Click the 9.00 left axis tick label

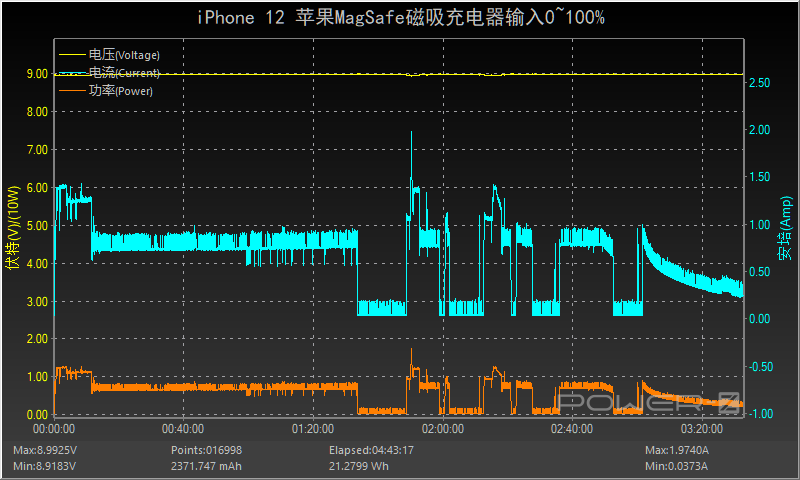(x=37, y=73)
